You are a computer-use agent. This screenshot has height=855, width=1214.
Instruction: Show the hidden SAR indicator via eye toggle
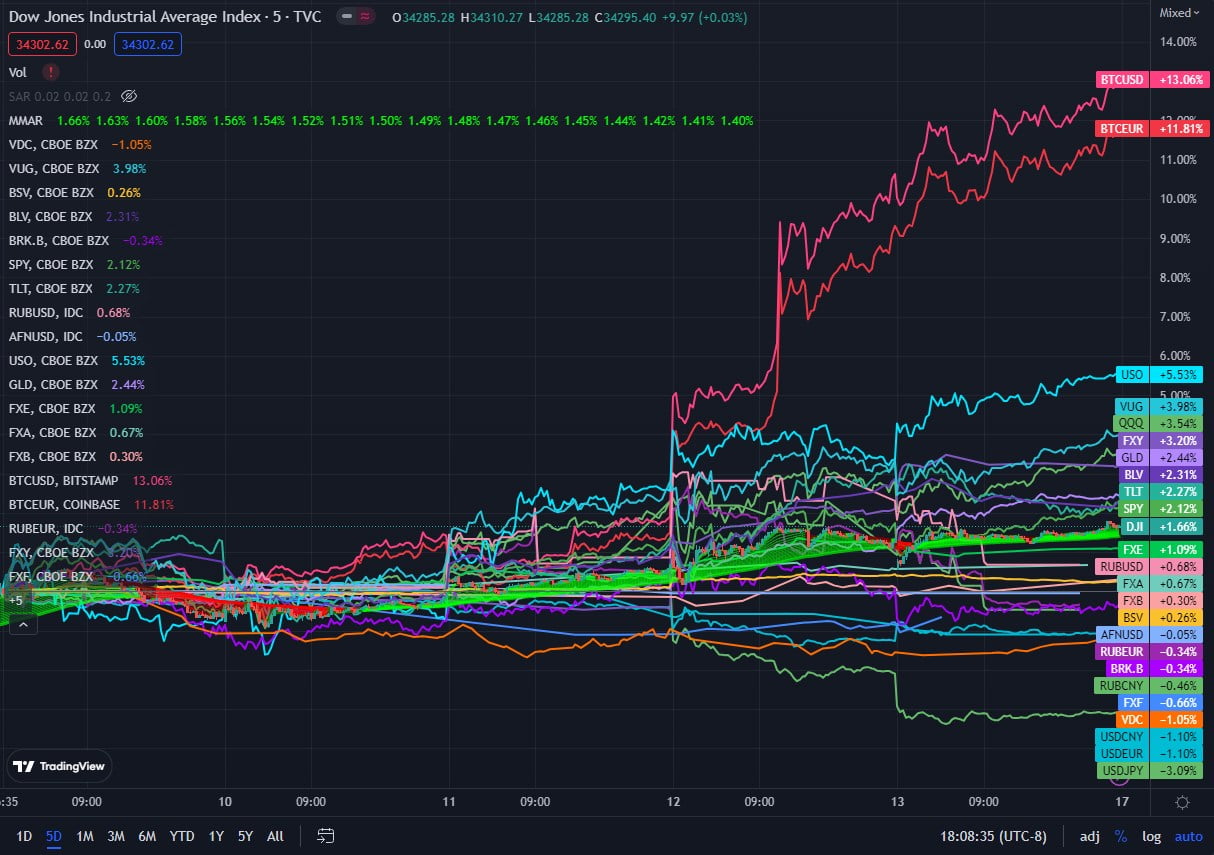click(128, 96)
